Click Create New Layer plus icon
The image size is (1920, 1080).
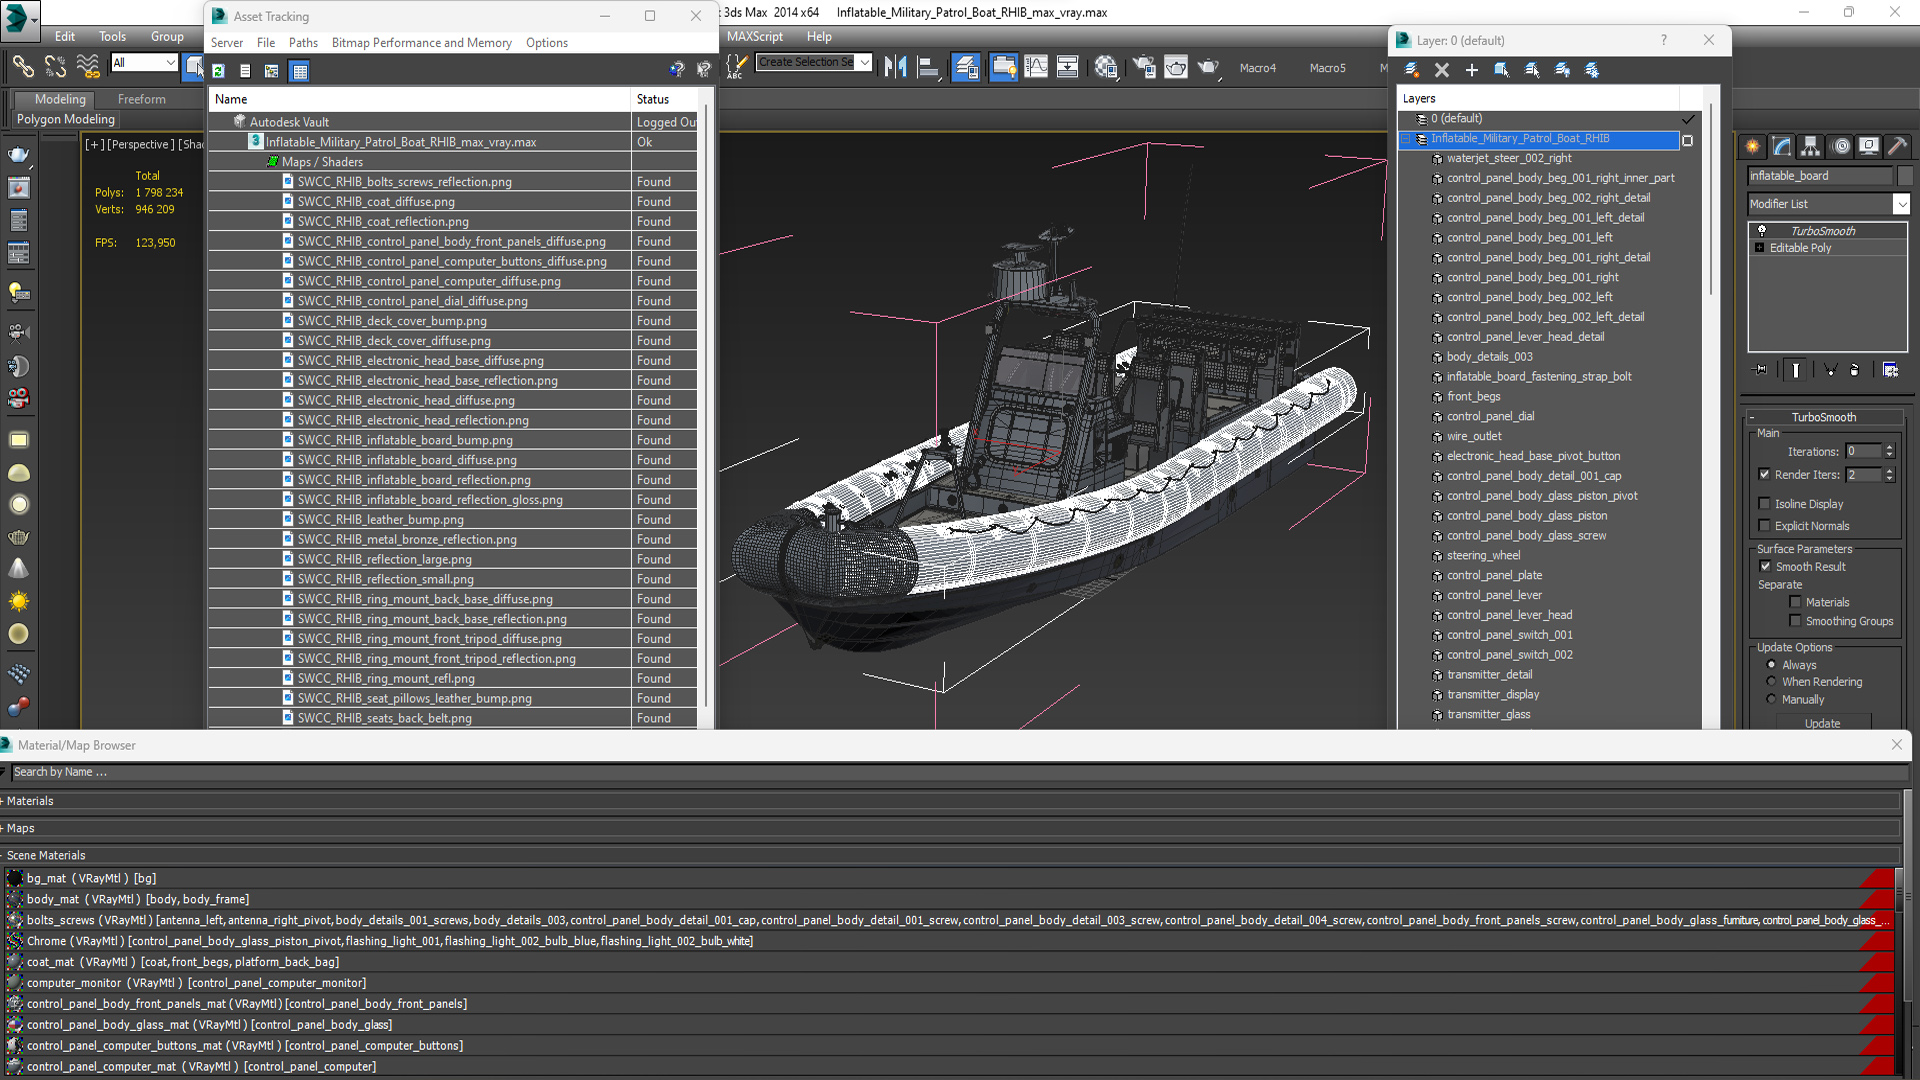(x=1471, y=70)
